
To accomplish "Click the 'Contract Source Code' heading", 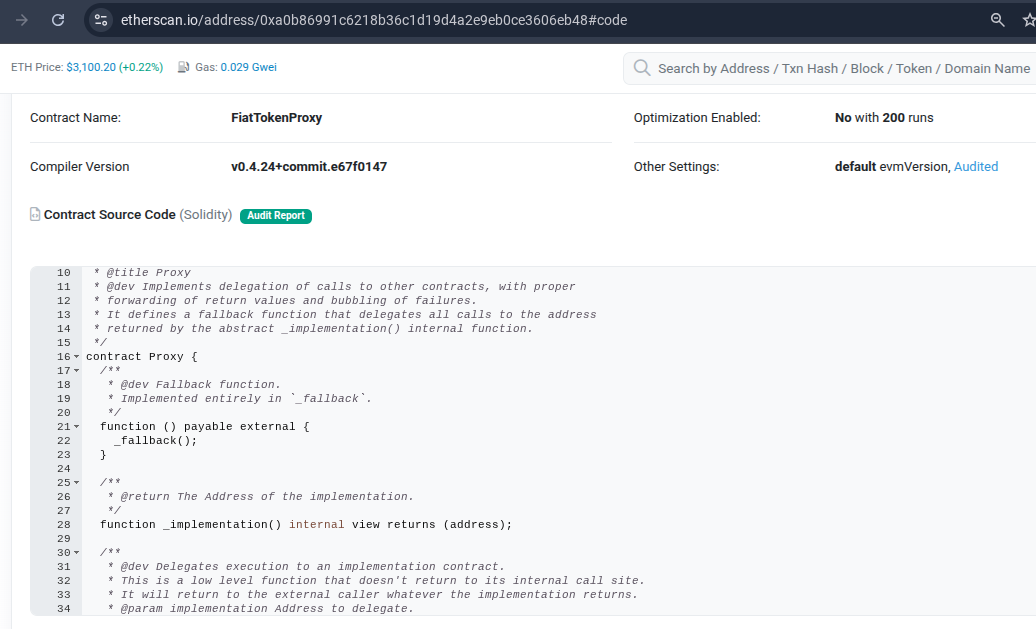I will point(110,215).
